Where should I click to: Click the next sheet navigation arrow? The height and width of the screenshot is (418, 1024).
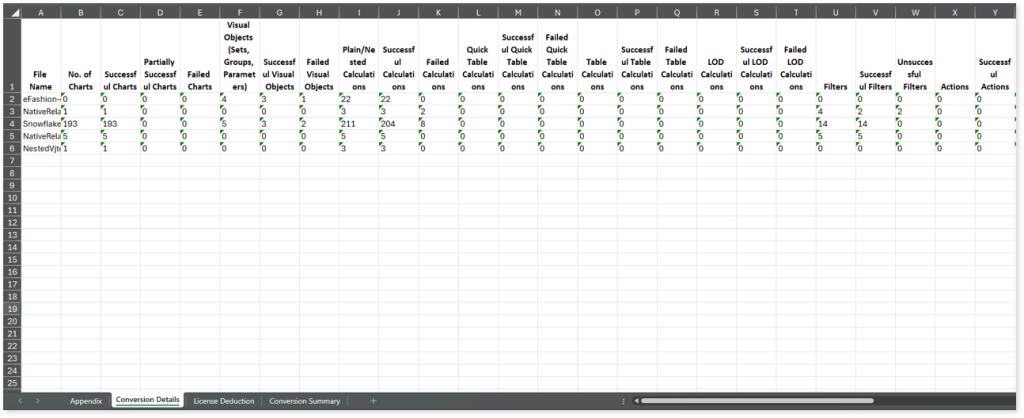(37, 401)
